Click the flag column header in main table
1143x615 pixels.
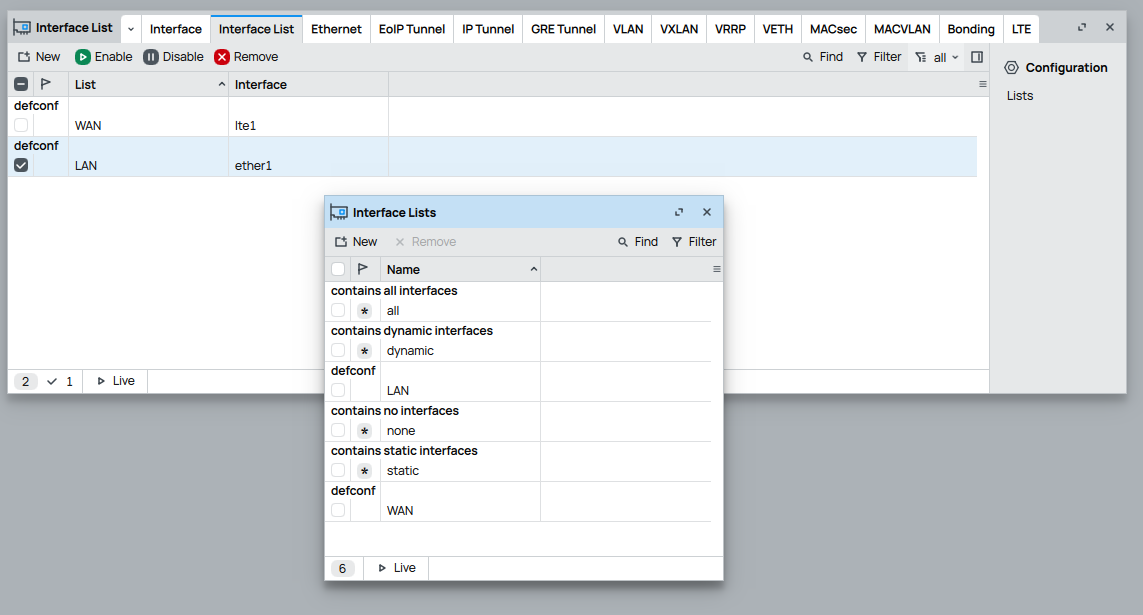click(46, 84)
